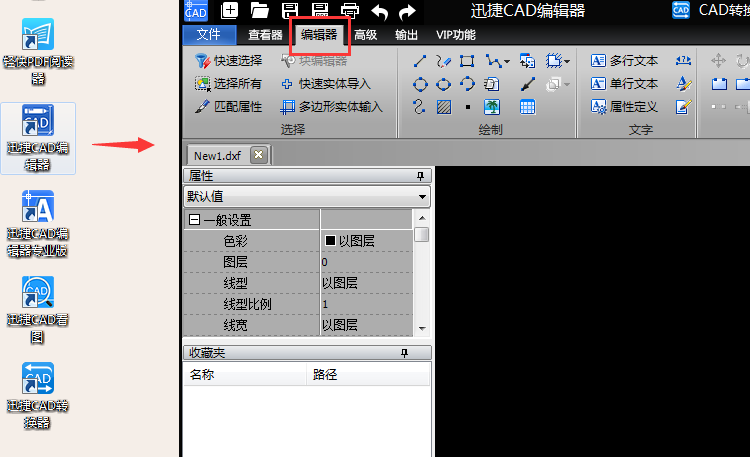Click the properties list scroll down arrow

(x=422, y=328)
